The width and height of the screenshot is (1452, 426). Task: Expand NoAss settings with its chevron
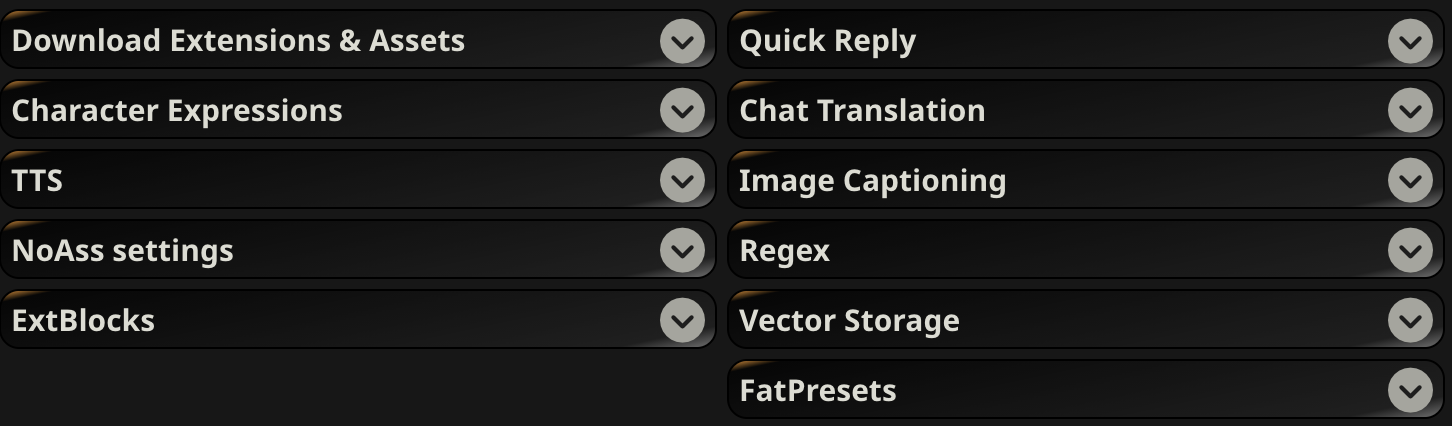point(682,251)
